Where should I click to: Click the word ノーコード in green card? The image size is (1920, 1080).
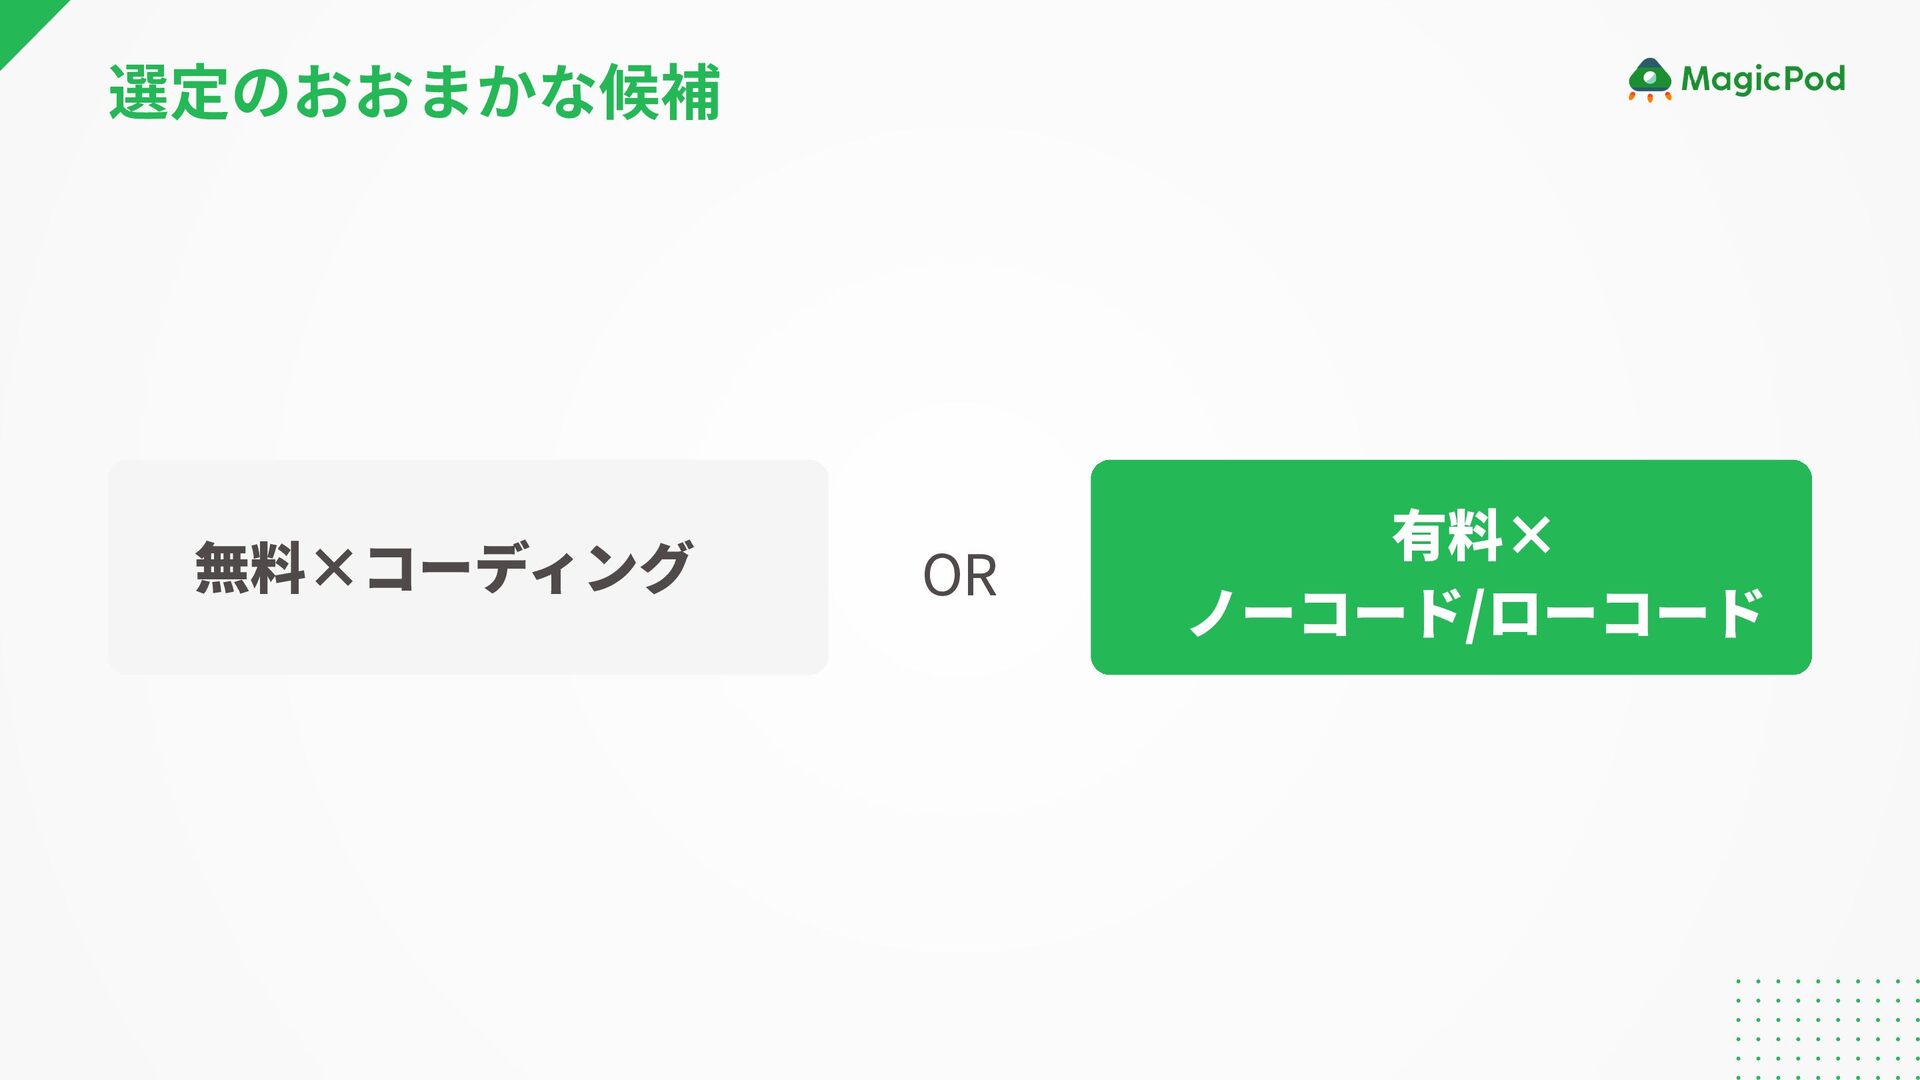[1325, 613]
